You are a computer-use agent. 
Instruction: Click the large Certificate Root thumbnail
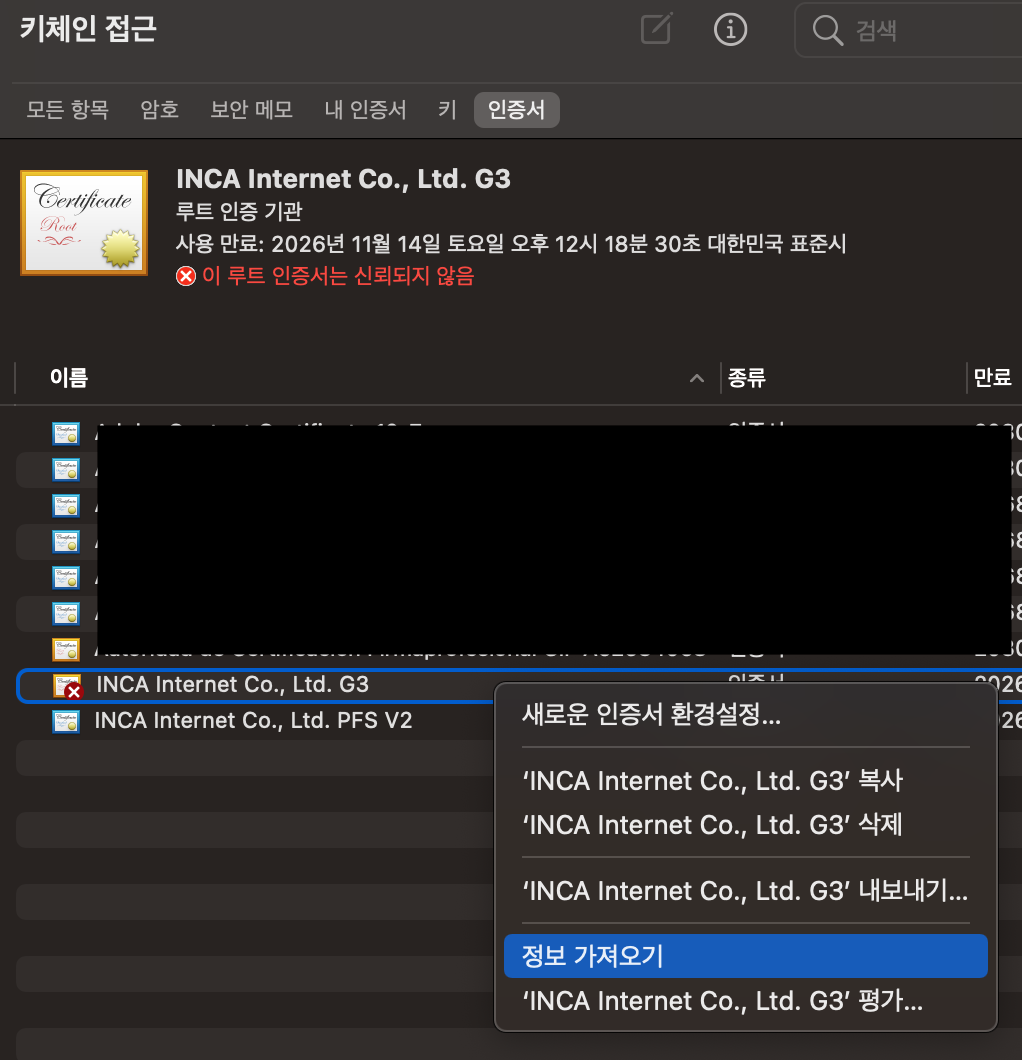84,222
